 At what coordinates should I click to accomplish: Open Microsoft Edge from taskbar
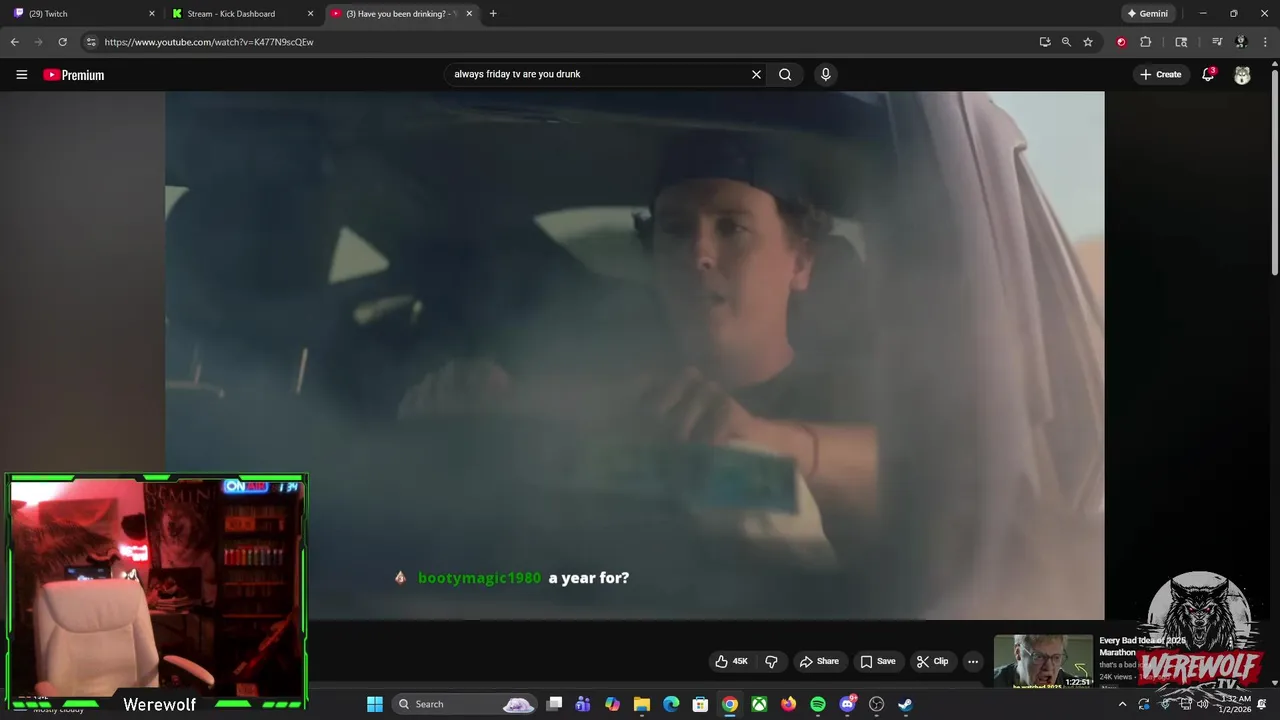coord(671,704)
